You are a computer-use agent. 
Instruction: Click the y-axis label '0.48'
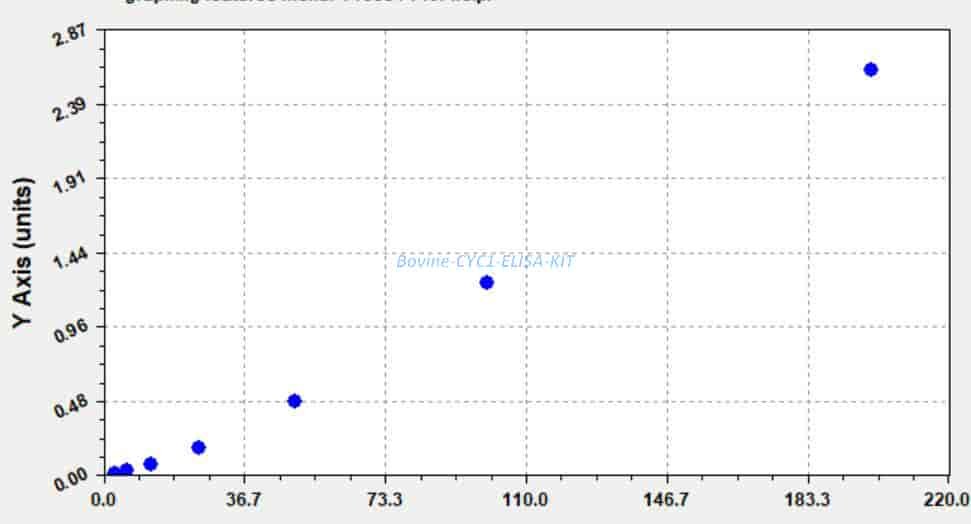(69, 406)
